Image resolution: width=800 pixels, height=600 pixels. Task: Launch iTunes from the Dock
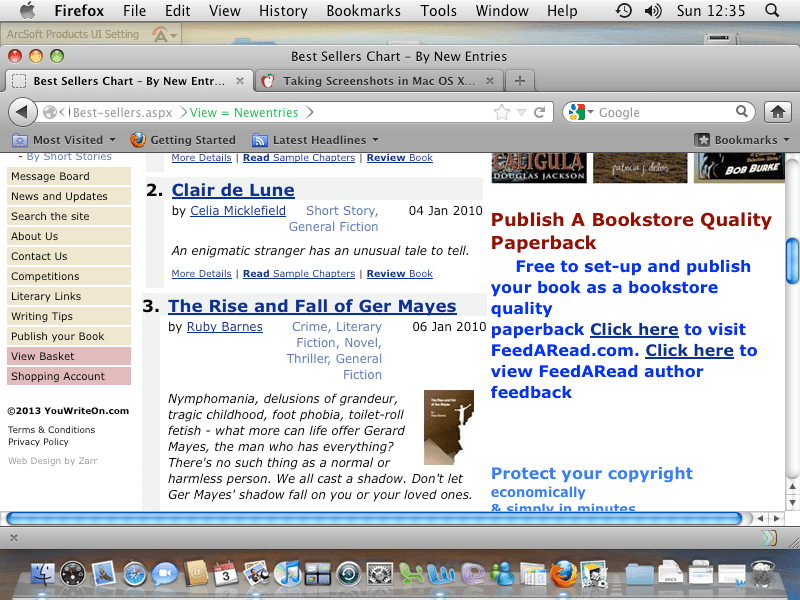tap(287, 573)
